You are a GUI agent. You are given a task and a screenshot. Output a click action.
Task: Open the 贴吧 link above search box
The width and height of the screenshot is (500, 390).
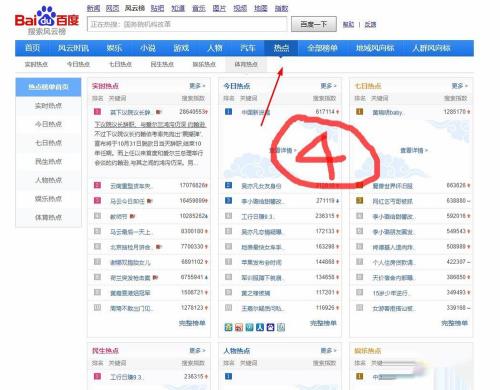(x=157, y=8)
